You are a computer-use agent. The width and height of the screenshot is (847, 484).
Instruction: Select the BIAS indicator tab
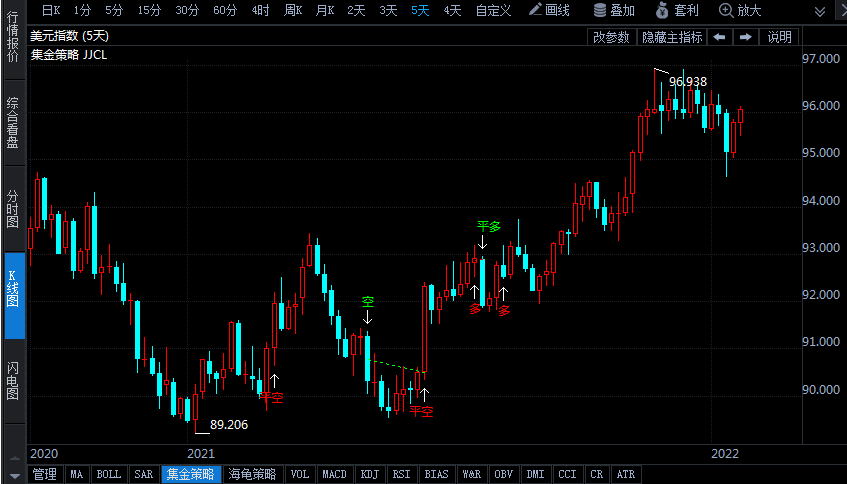click(436, 474)
